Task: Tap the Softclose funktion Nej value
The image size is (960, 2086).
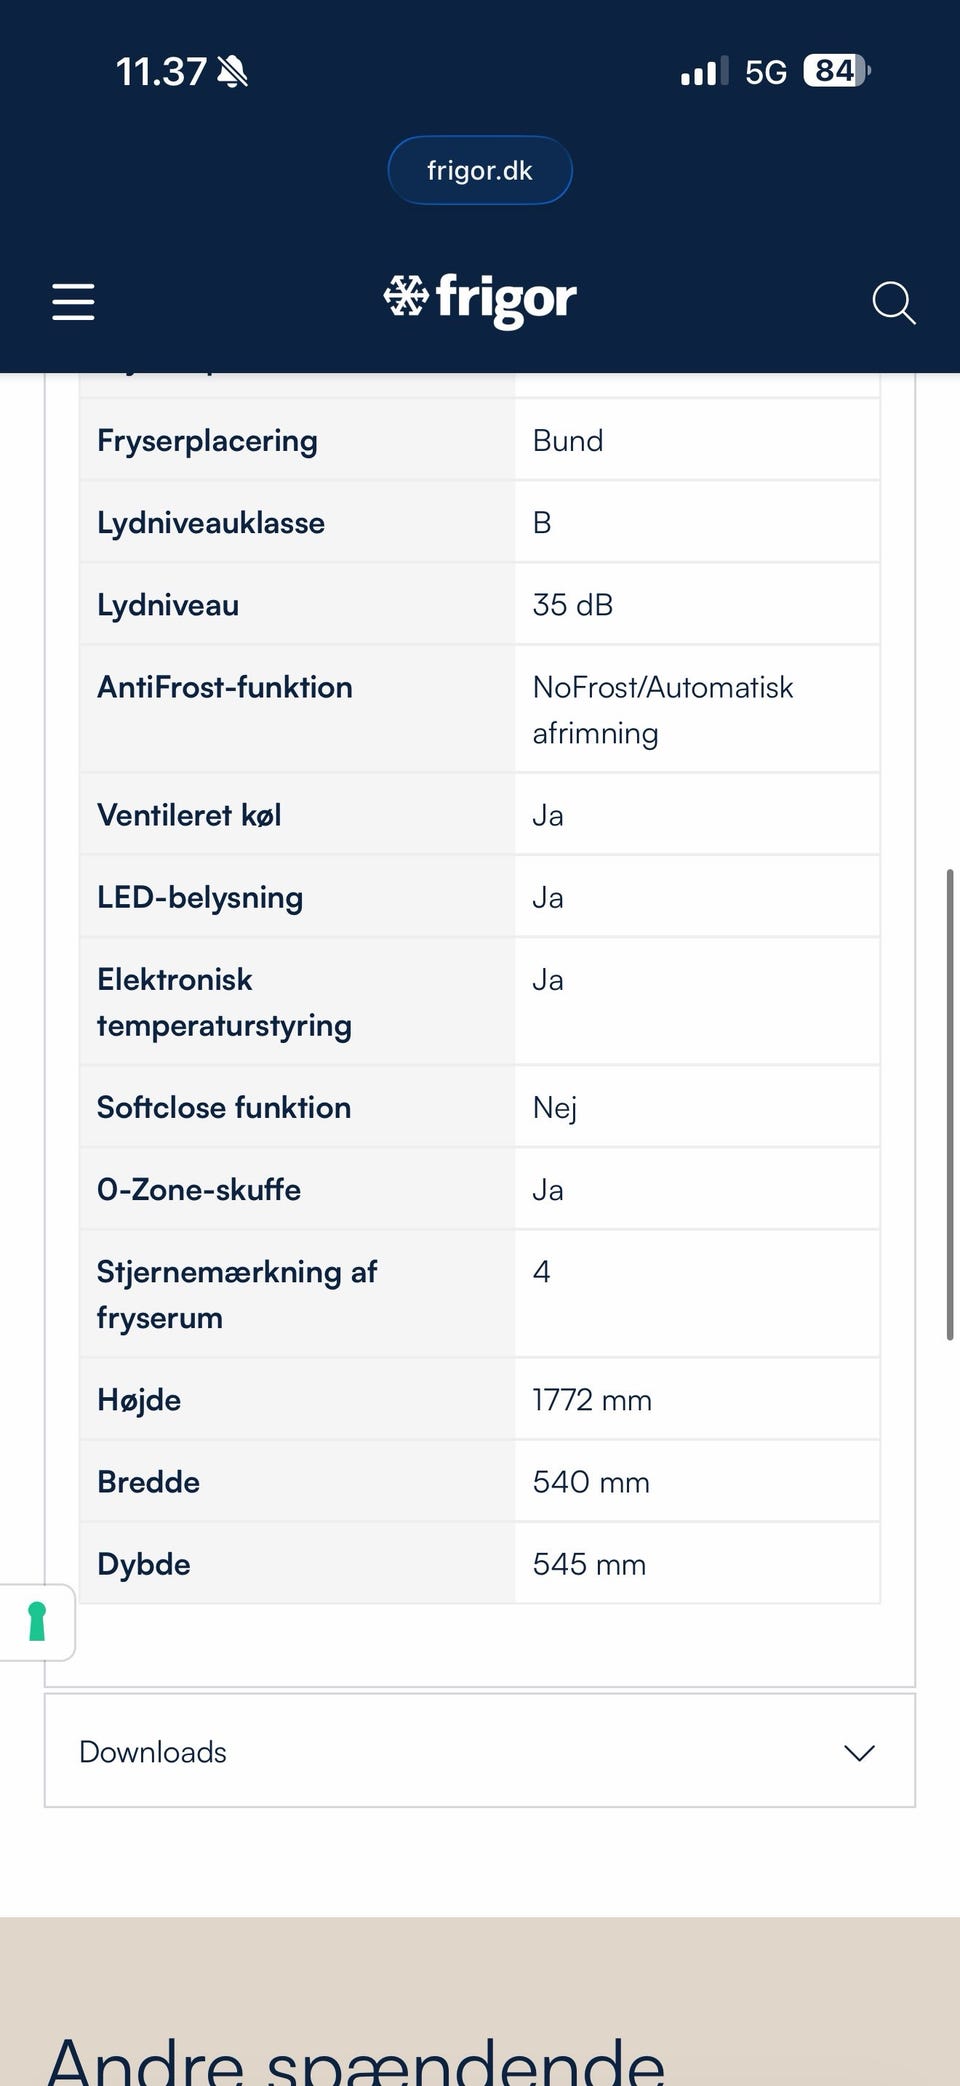Action: tap(555, 1108)
